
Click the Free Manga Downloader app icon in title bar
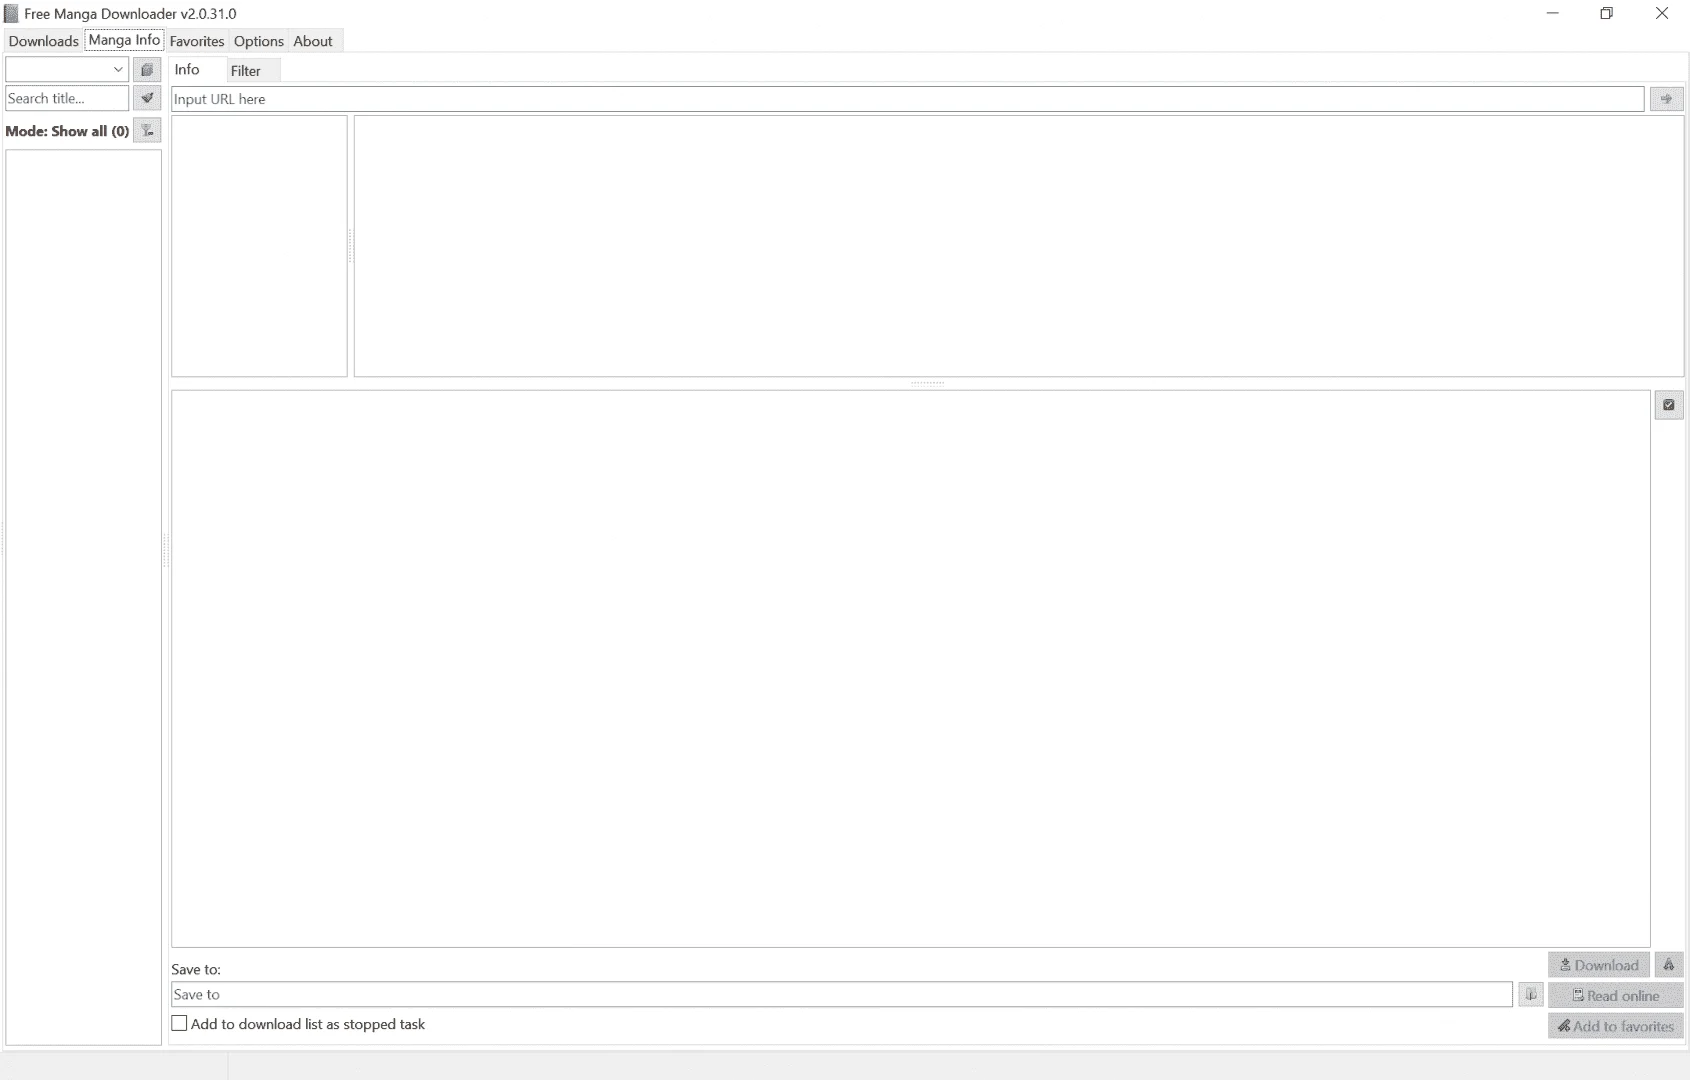tap(11, 14)
